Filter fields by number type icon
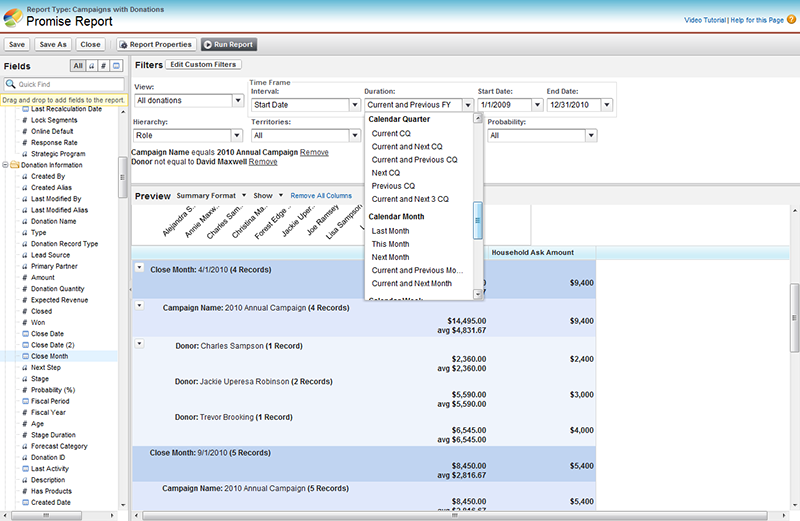The height and width of the screenshot is (521, 800). point(104,65)
